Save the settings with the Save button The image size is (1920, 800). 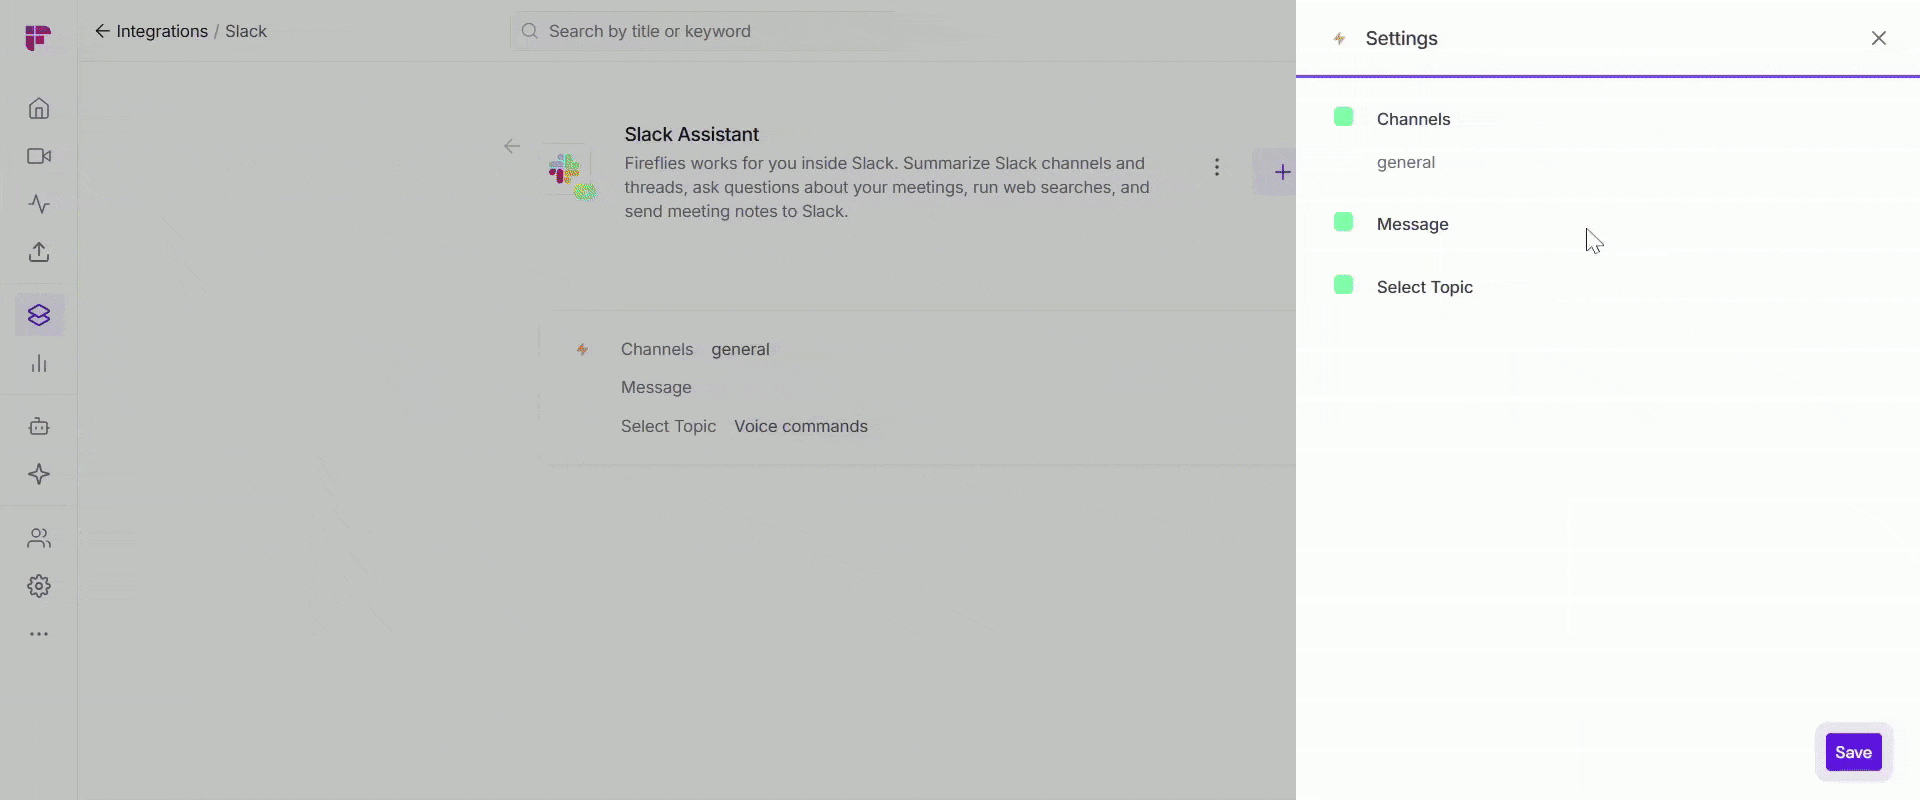coord(1853,752)
